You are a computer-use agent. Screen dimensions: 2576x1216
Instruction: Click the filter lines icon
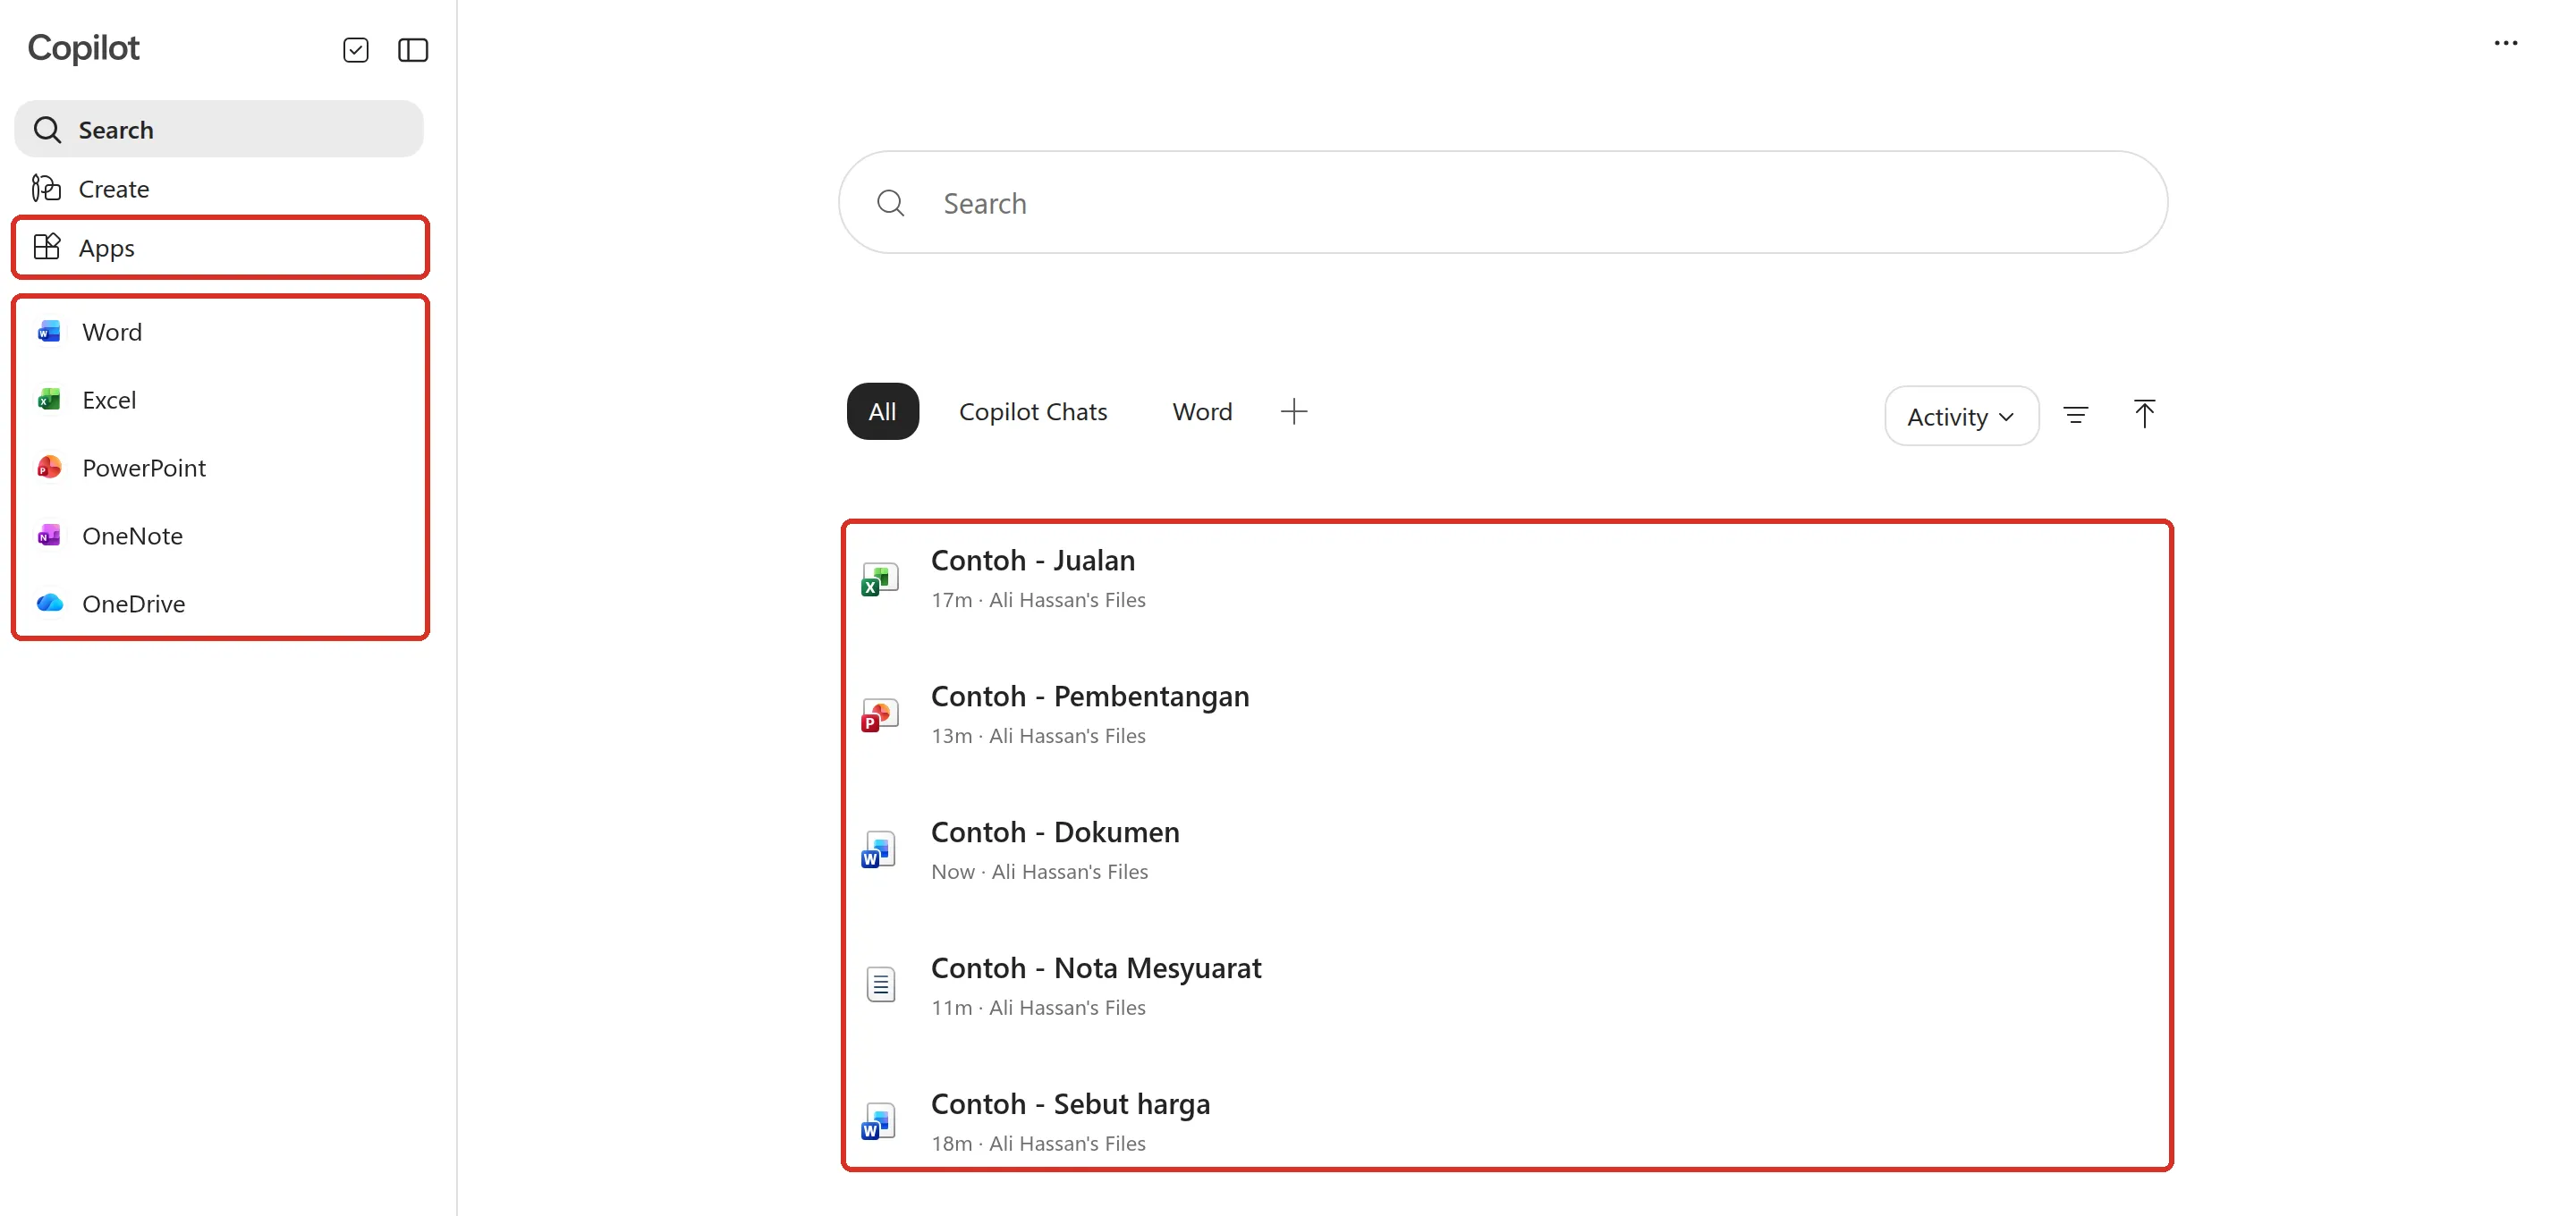(2075, 415)
